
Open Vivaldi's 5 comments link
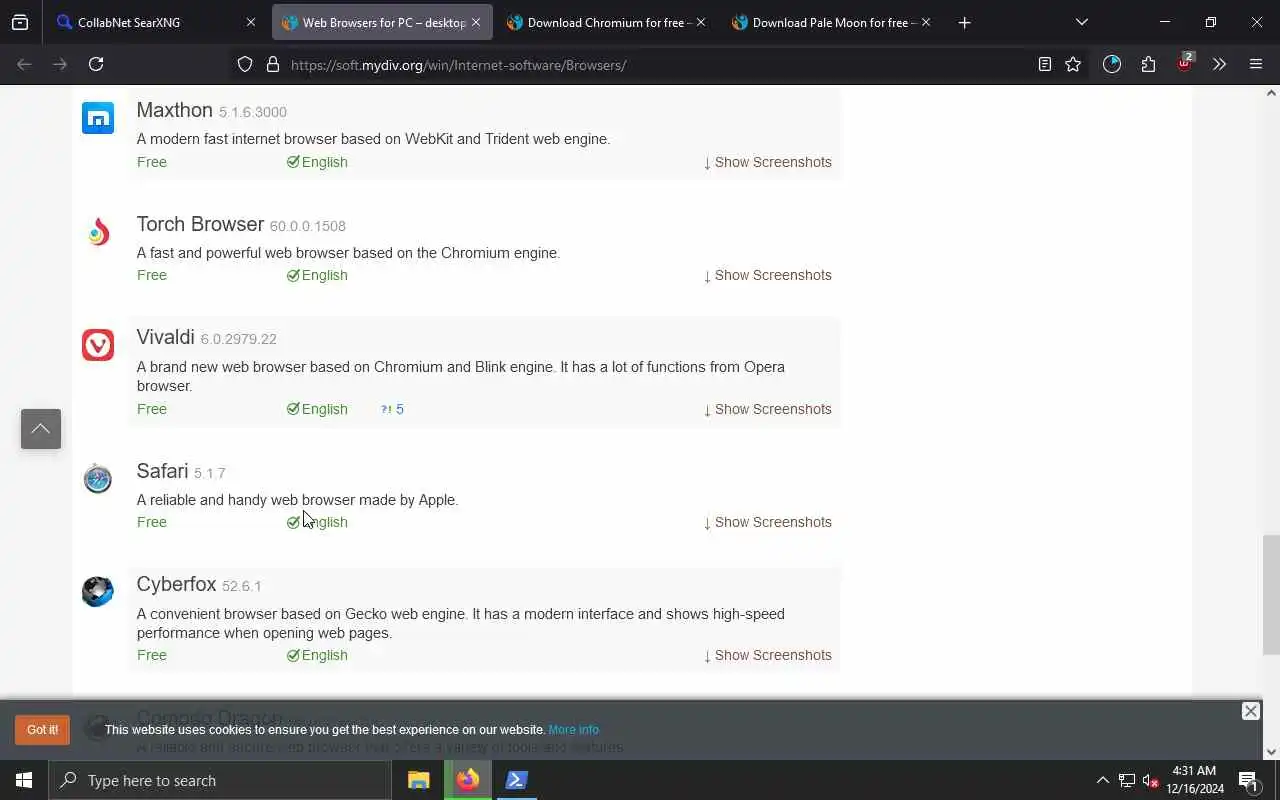[x=392, y=409]
